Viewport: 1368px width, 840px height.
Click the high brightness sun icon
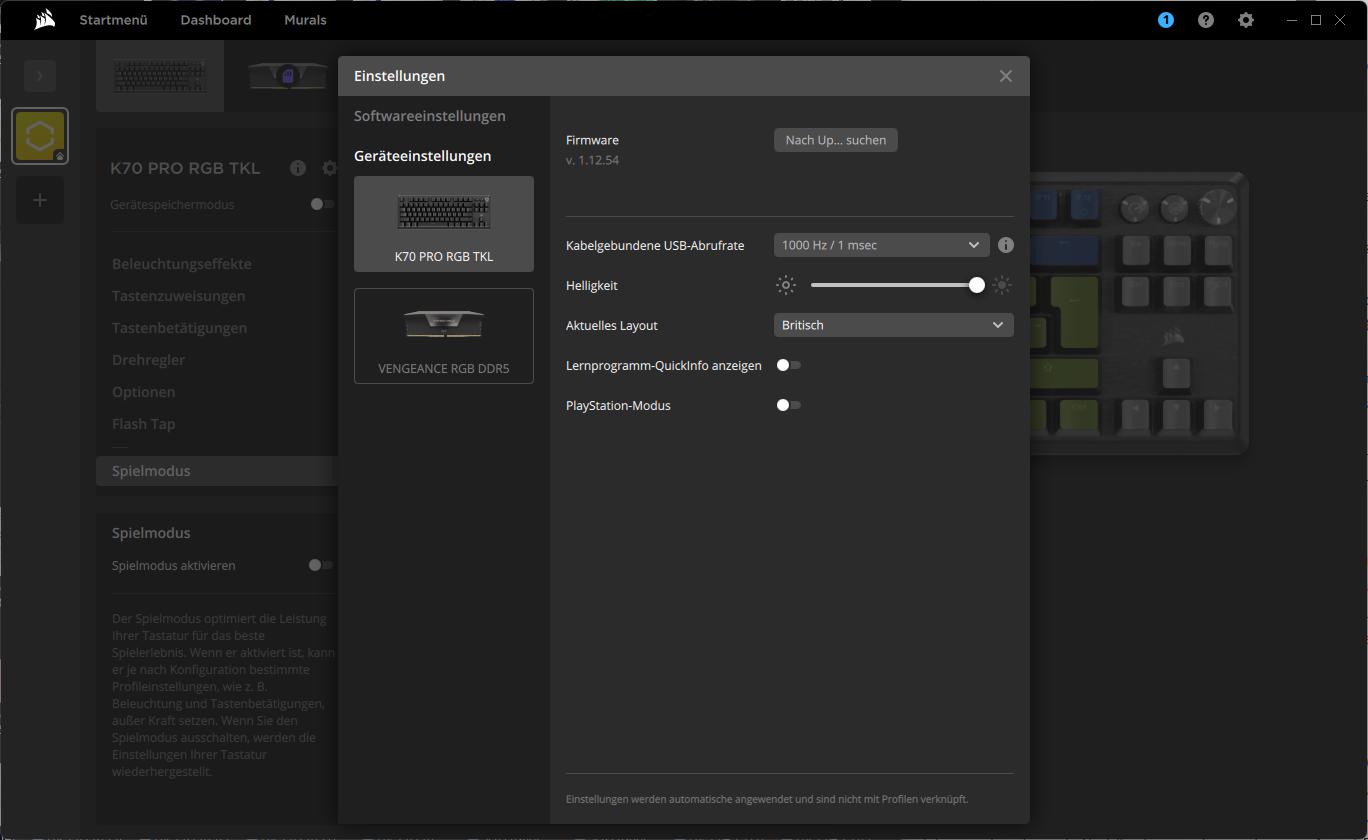[x=1002, y=285]
